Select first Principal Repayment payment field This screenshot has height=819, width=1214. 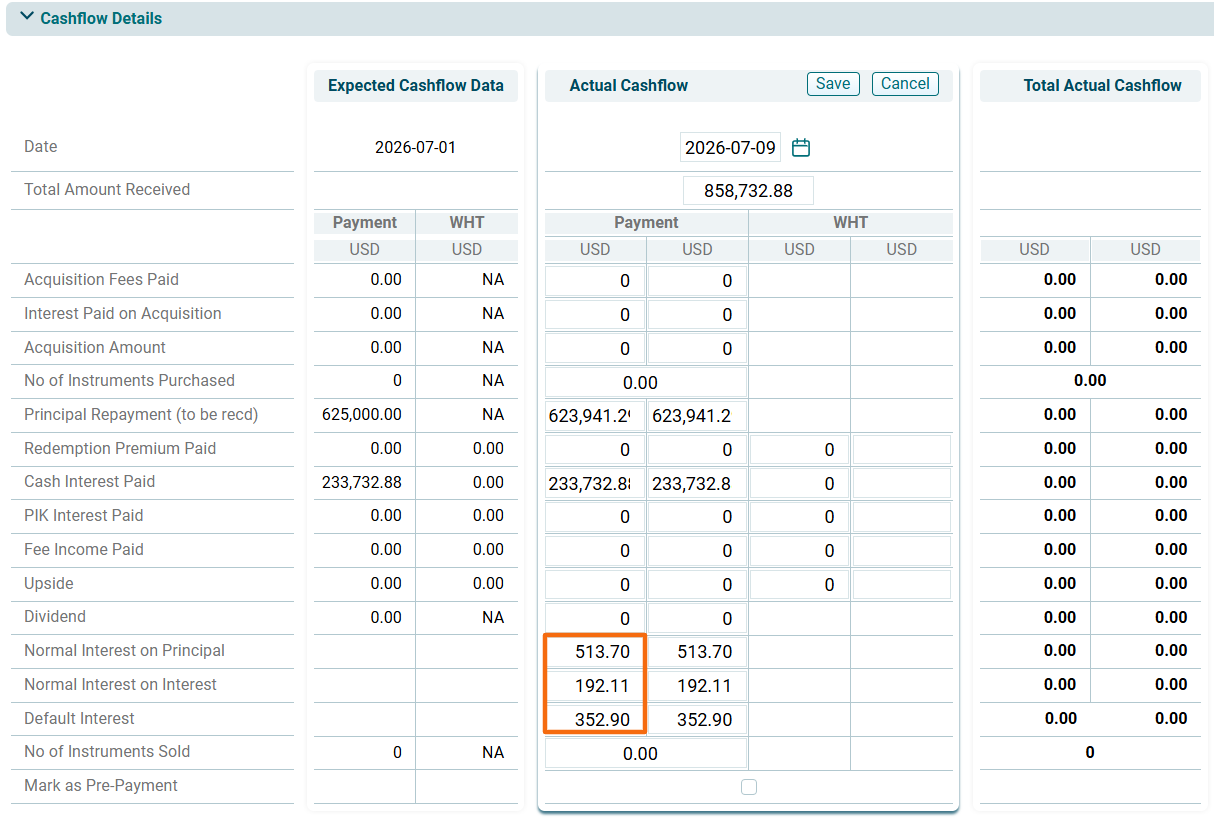click(595, 415)
